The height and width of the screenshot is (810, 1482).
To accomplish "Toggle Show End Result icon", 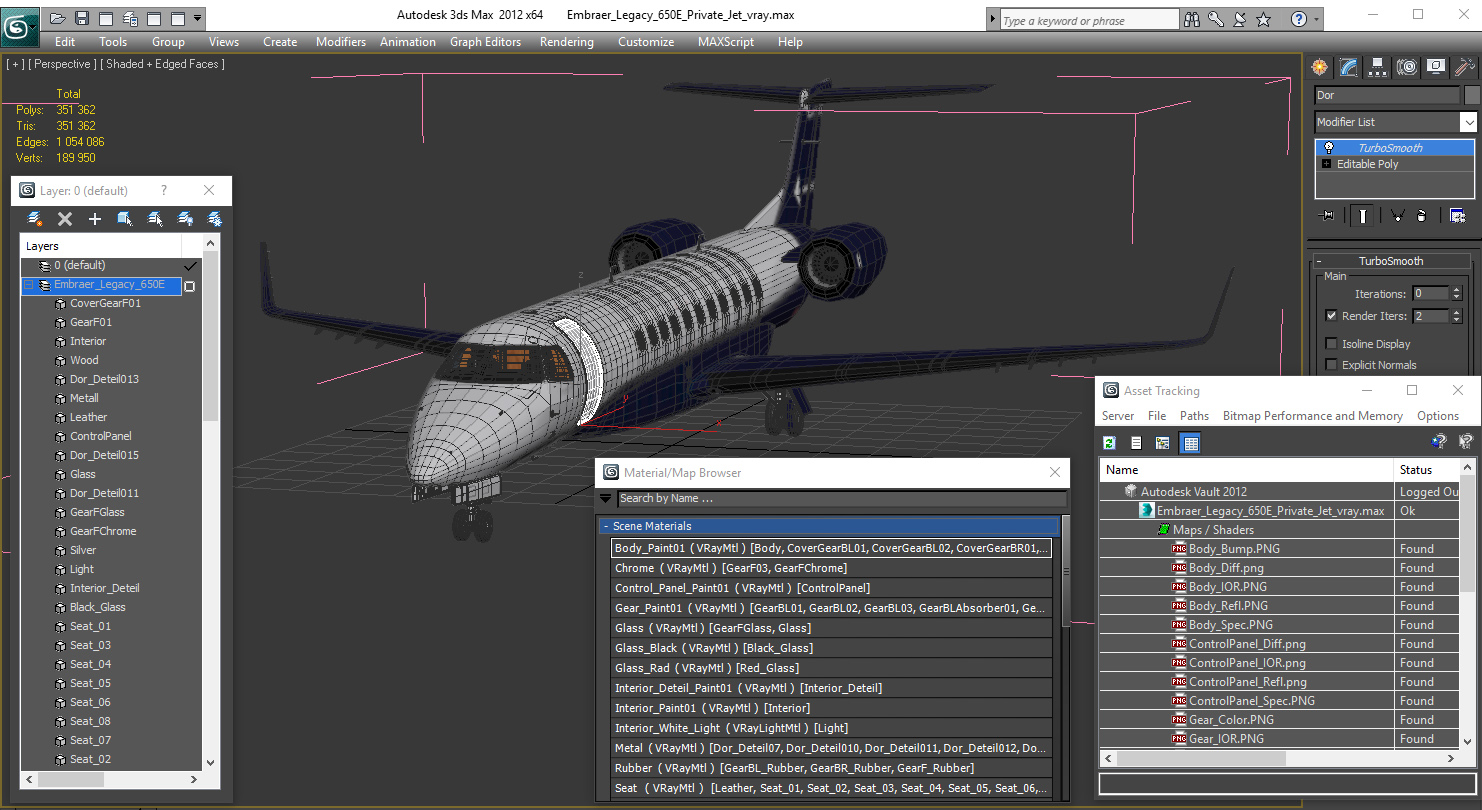I will [x=1362, y=215].
